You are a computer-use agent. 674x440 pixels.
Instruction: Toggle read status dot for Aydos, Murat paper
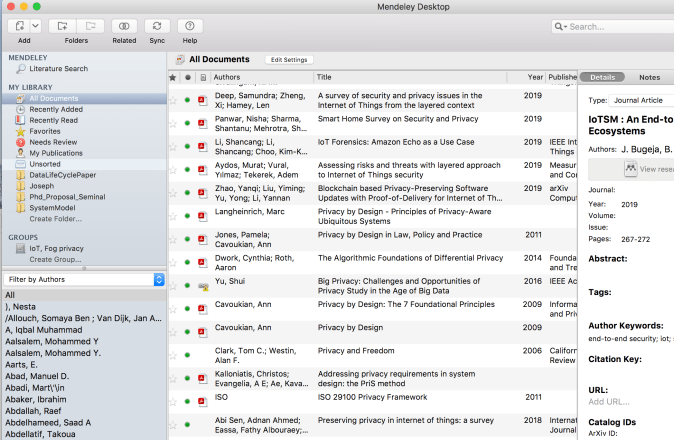click(187, 169)
